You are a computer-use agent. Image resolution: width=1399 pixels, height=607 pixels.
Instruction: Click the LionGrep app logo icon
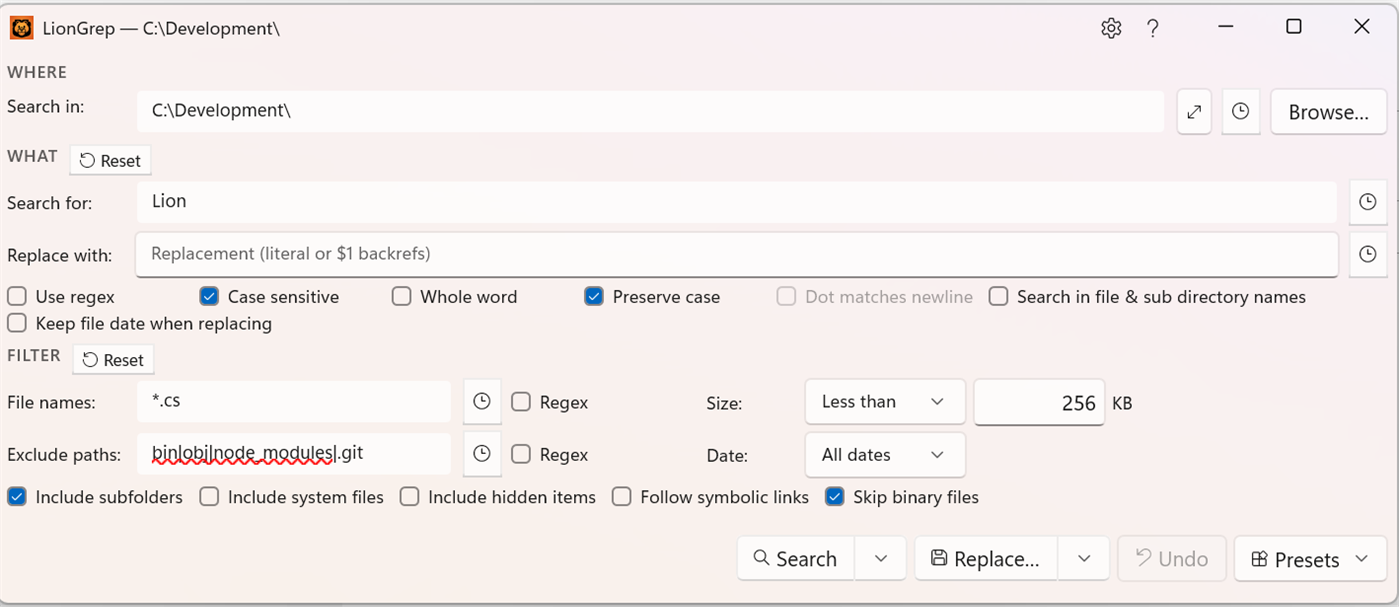point(22,28)
